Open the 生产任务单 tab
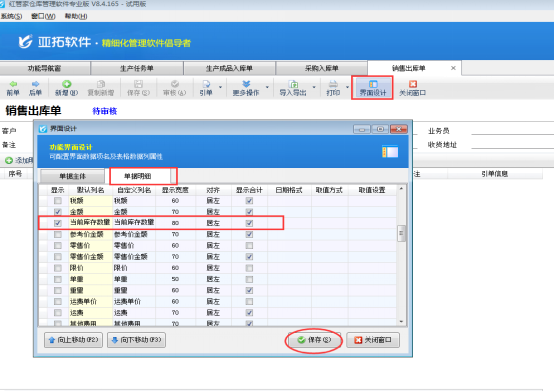Screen dimensions: 554x391 [137, 68]
